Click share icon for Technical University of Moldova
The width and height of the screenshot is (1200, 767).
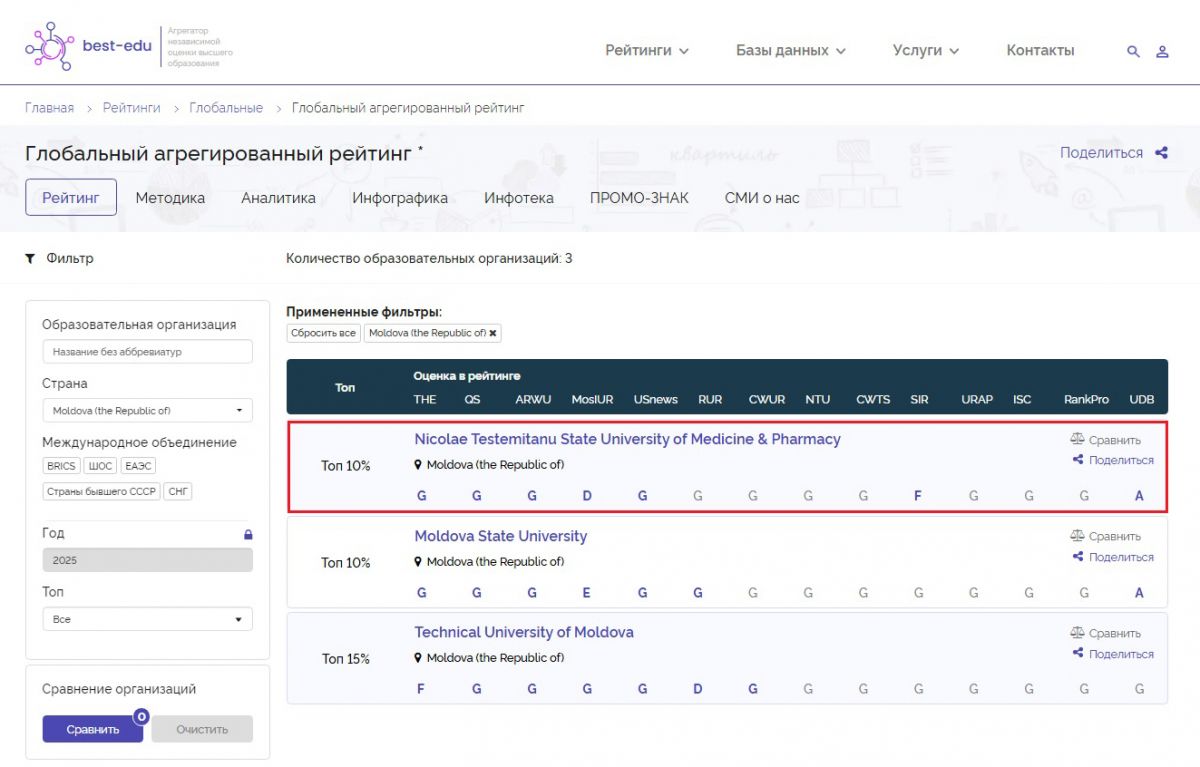[1077, 653]
